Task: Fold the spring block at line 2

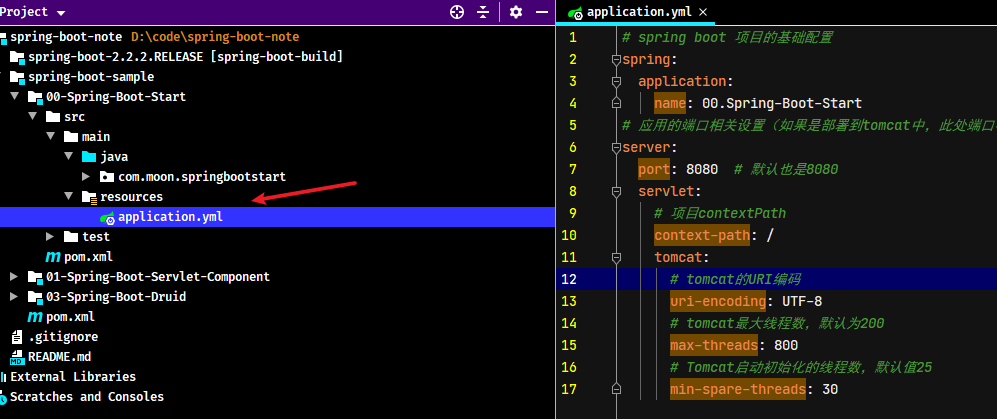Action: tap(615, 60)
